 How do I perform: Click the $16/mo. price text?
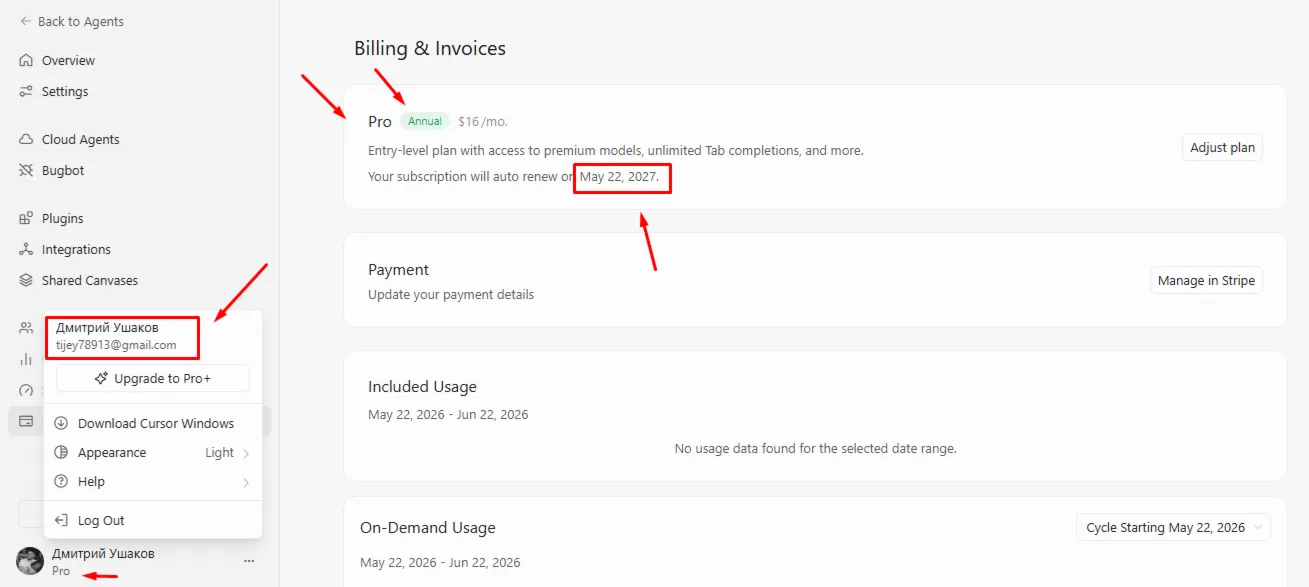483,122
